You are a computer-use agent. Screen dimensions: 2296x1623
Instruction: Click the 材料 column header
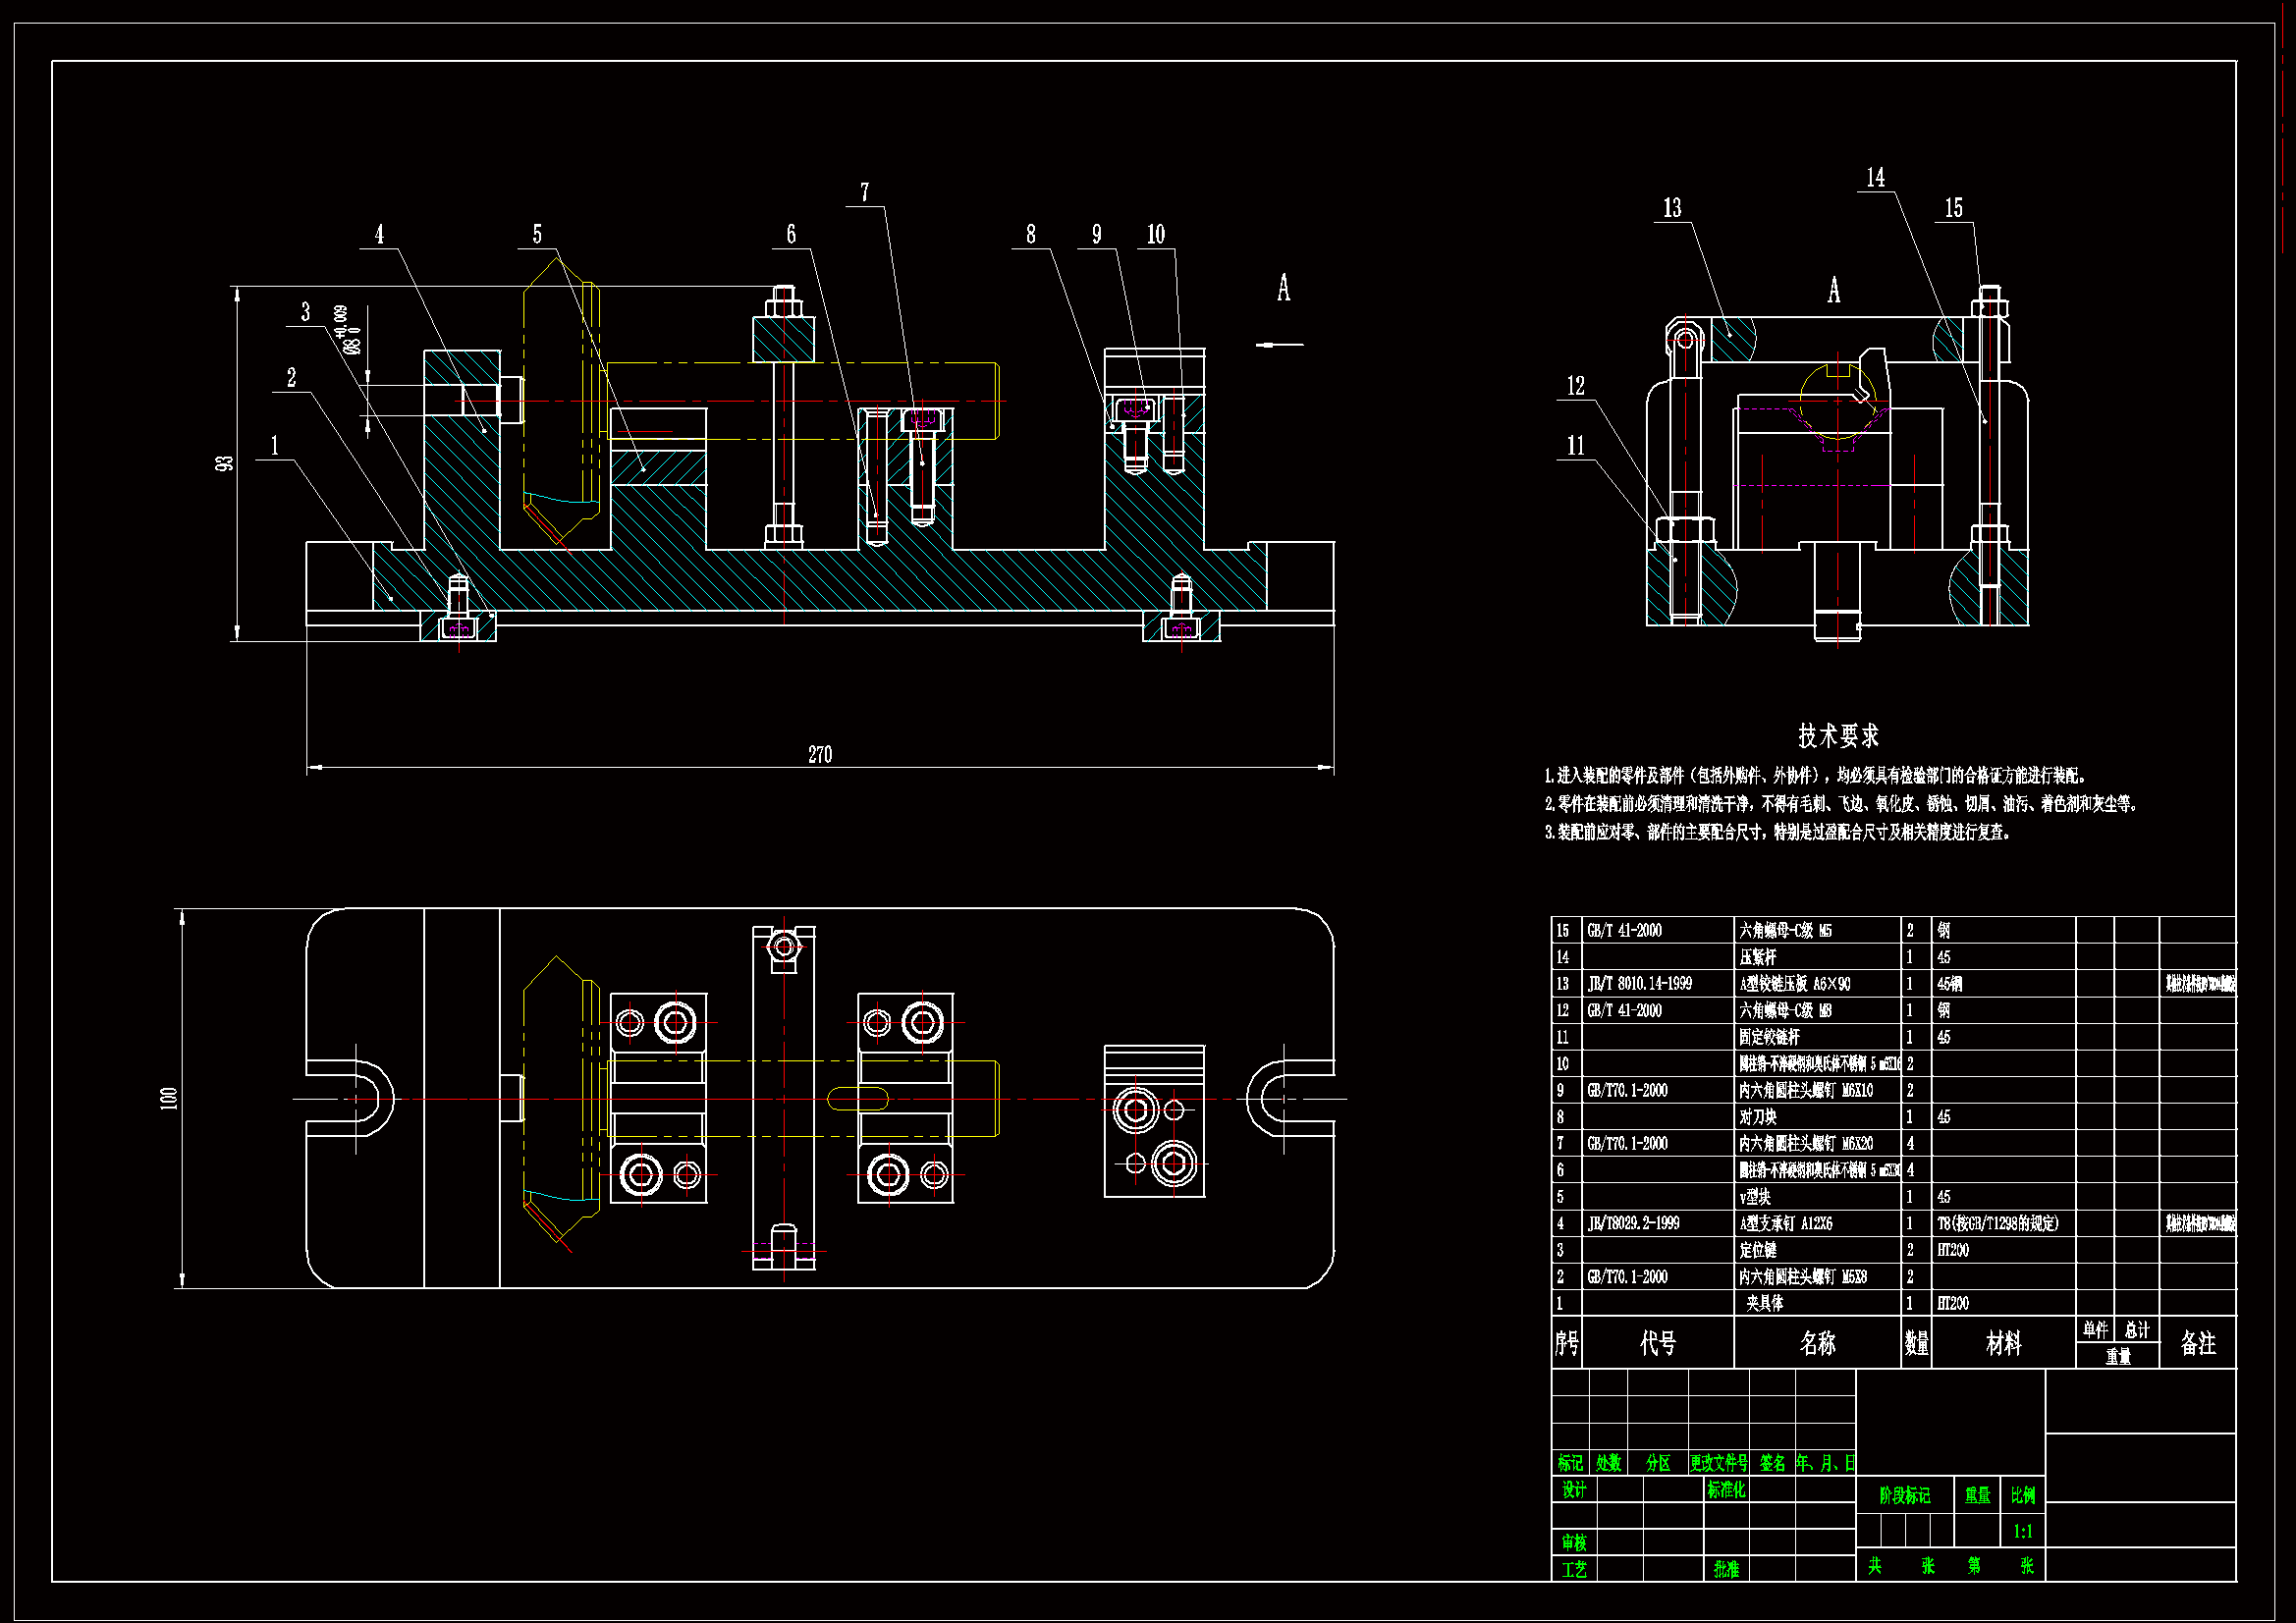click(x=2003, y=1343)
